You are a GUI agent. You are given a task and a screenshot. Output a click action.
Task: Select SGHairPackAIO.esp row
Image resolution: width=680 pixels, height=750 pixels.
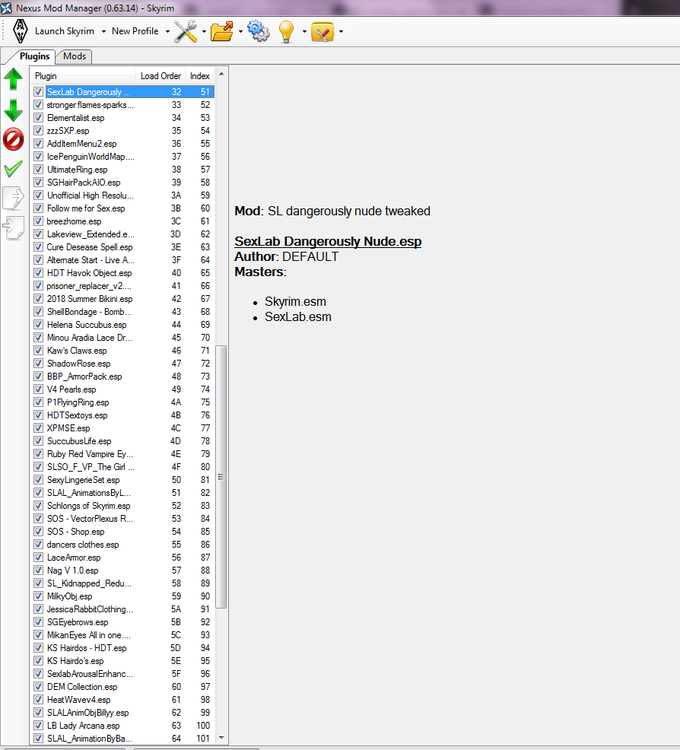point(123,182)
